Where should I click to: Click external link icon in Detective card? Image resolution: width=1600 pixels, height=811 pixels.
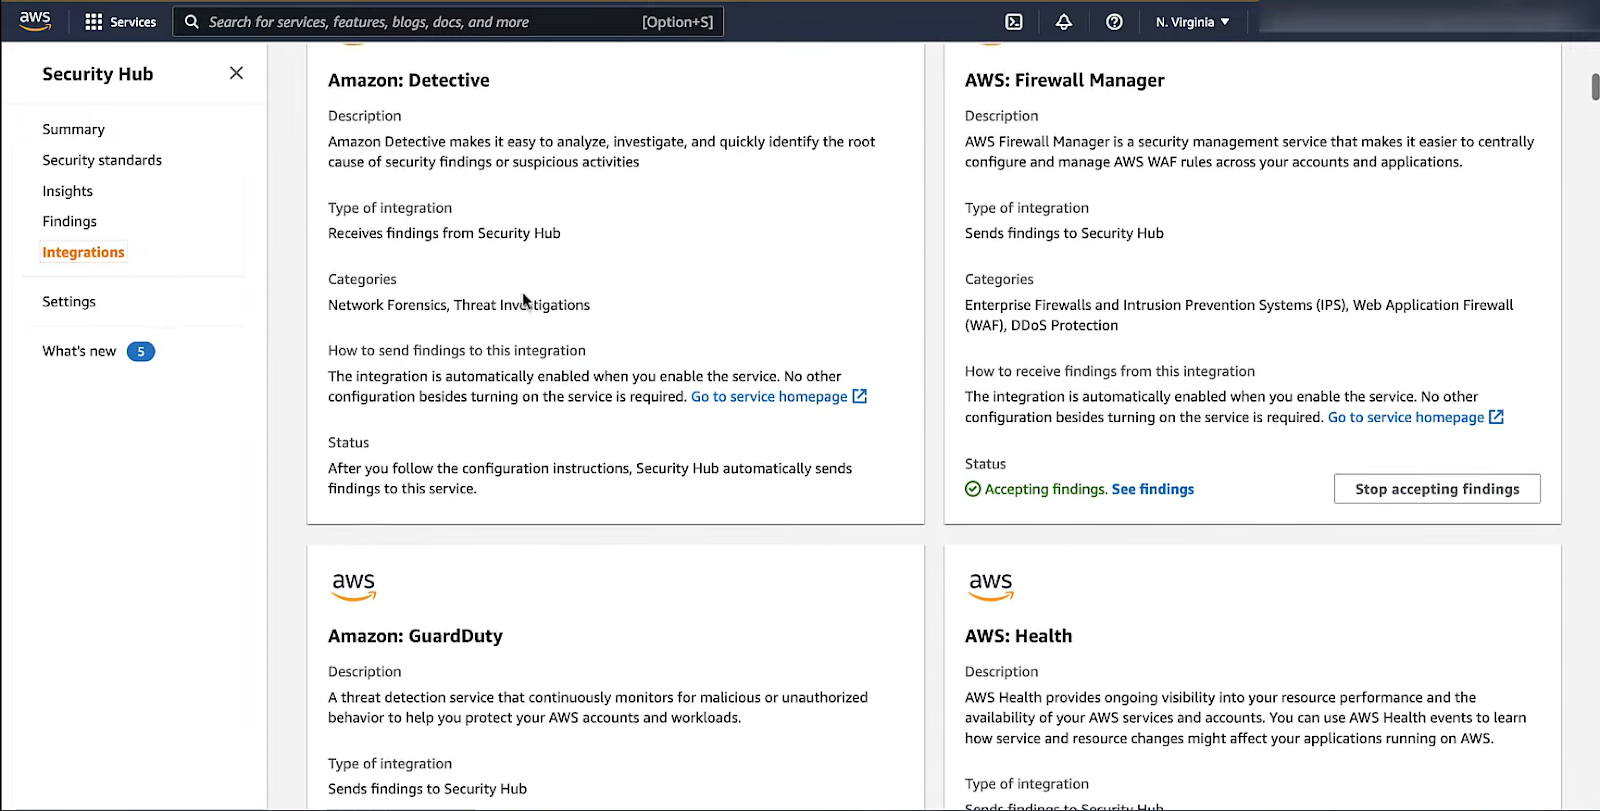tap(859, 397)
